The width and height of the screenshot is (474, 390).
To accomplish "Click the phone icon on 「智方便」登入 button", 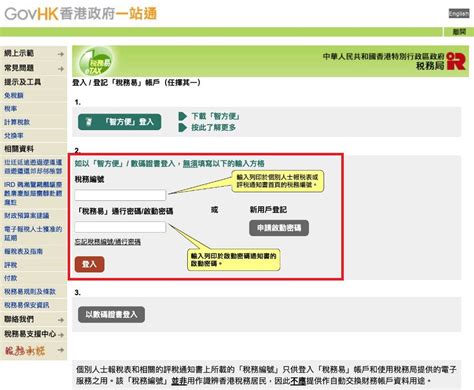I will click(89, 122).
